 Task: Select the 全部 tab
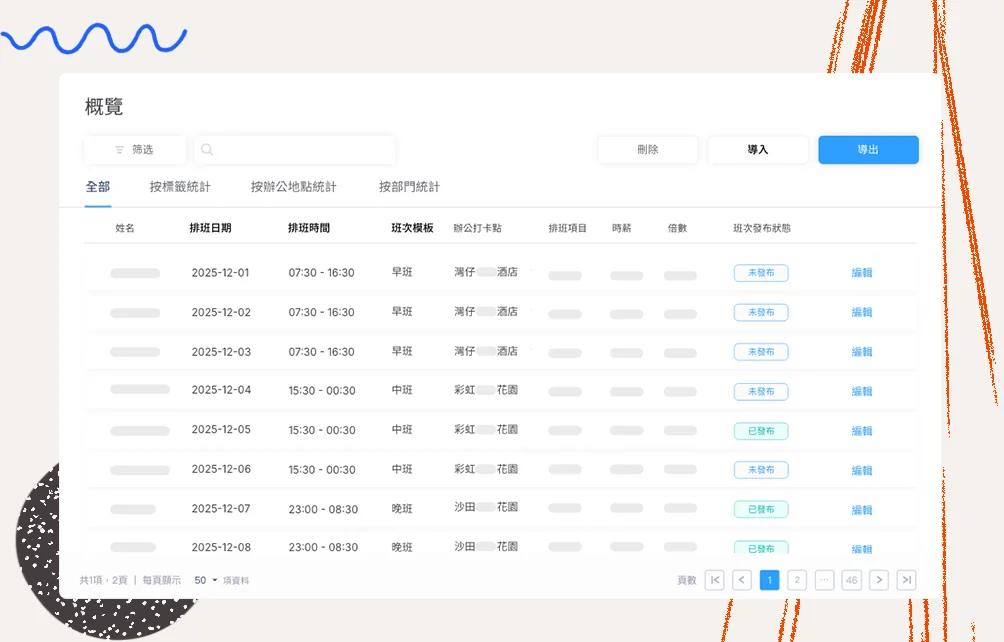(98, 187)
